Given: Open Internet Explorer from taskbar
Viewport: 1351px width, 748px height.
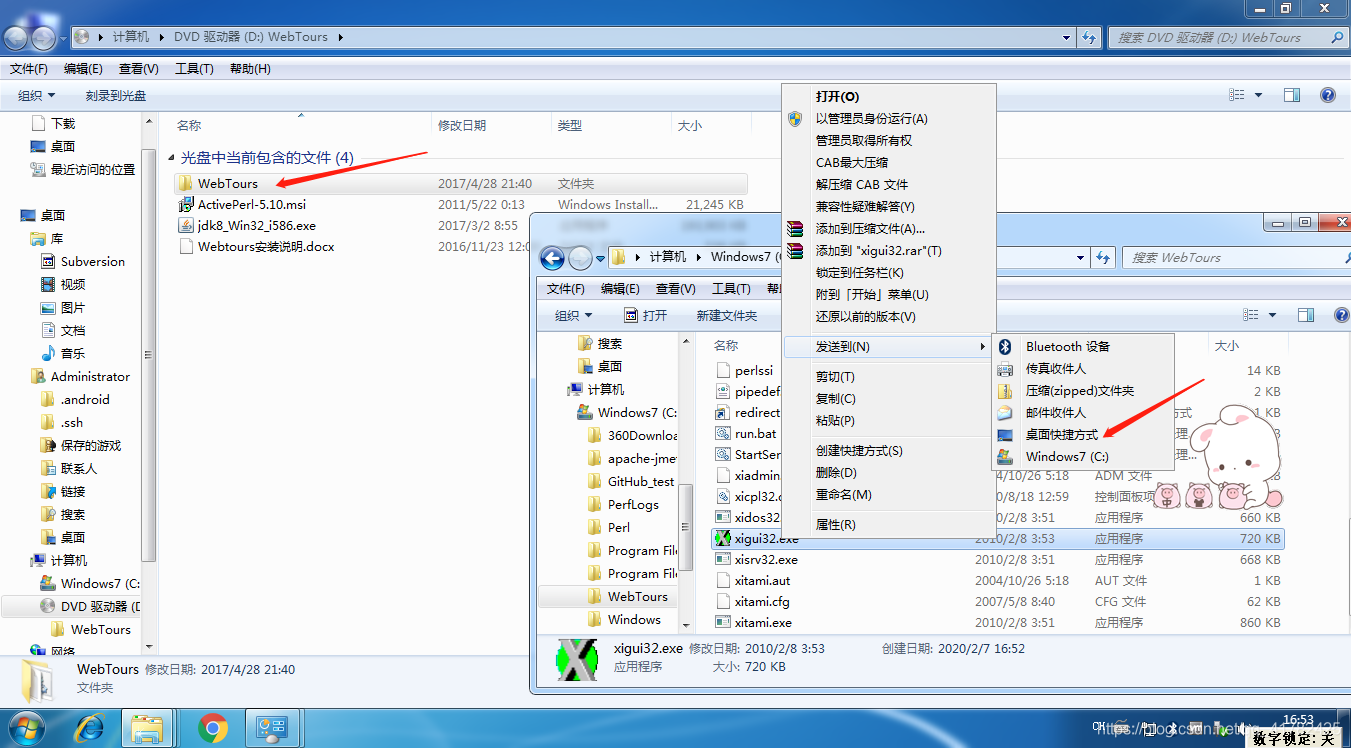Looking at the screenshot, I should click(90, 727).
